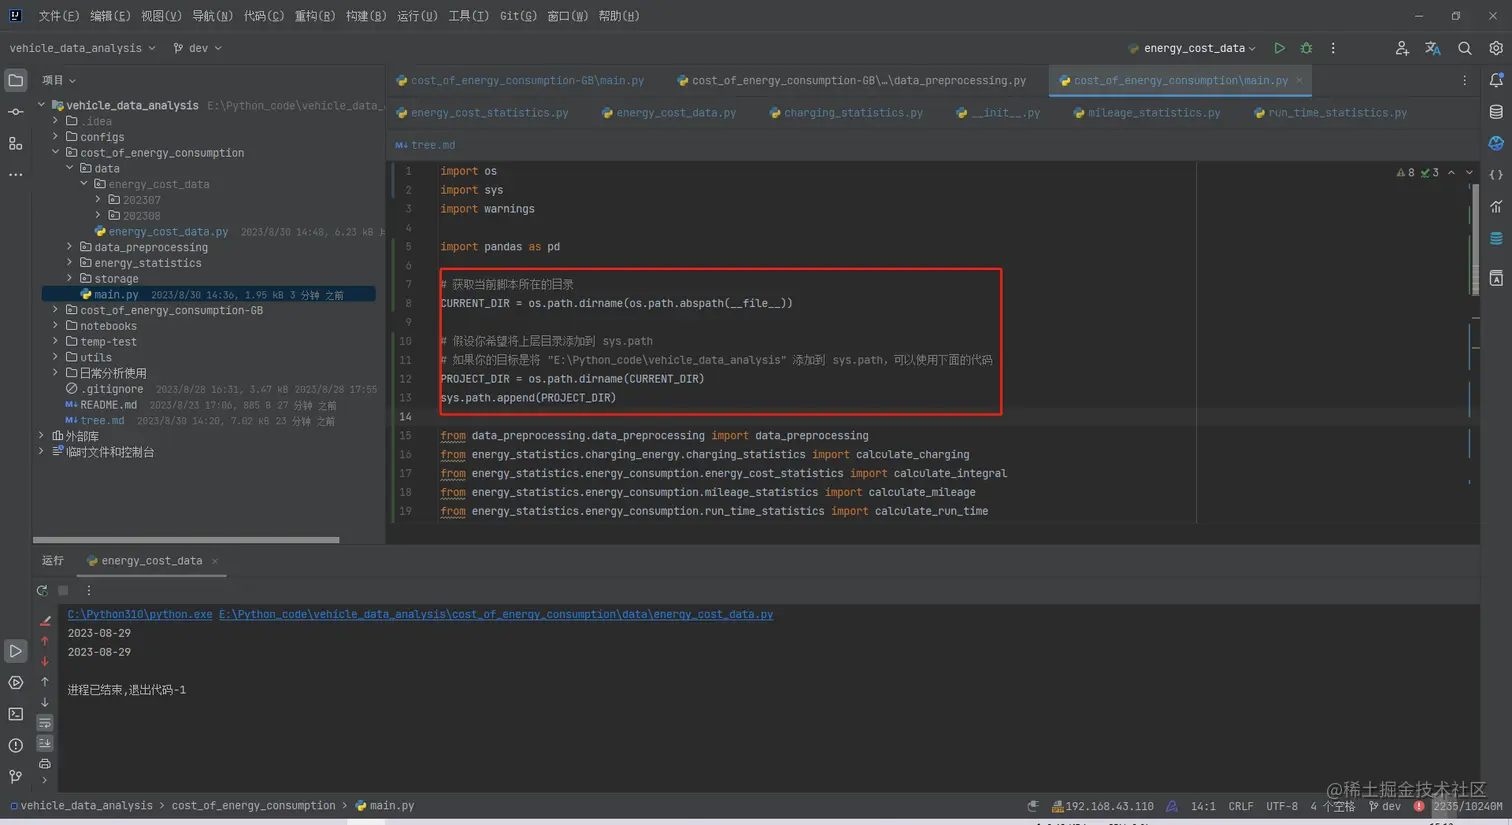The height and width of the screenshot is (825, 1512).
Task: Click cost_of_energy_consumption breadcrumb in status bar
Action: click(253, 805)
